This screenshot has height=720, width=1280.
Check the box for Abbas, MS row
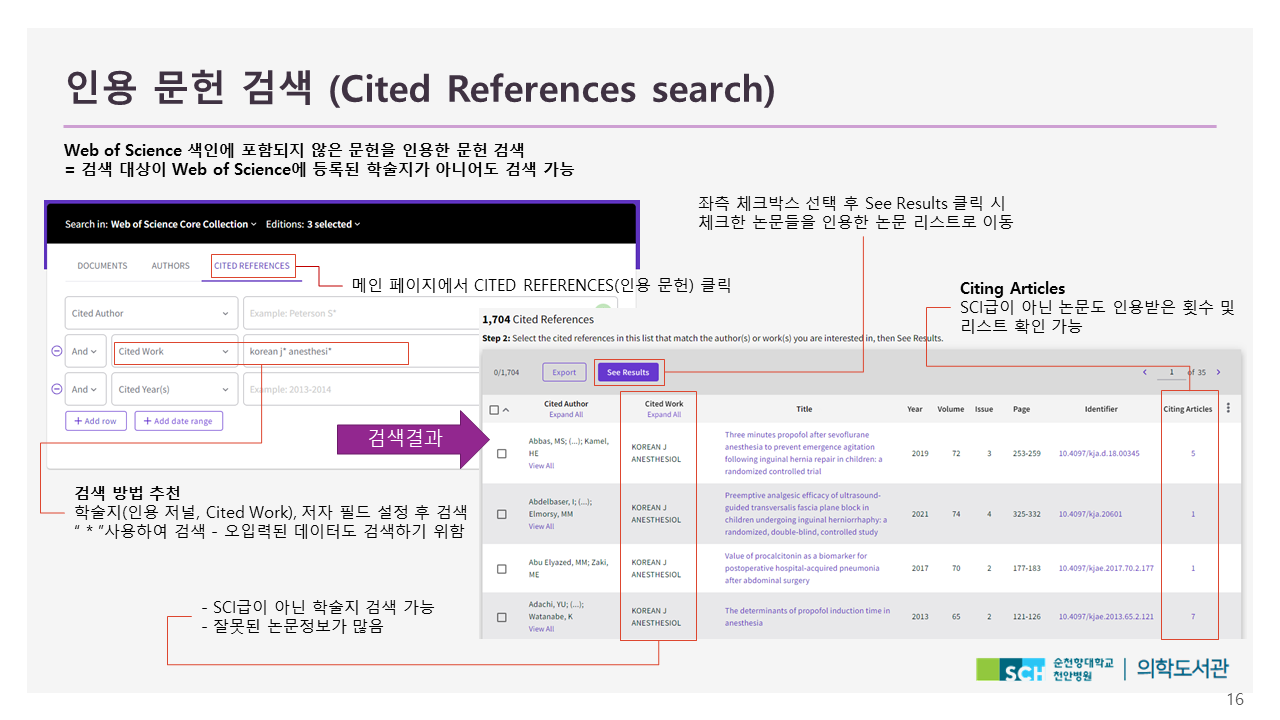tap(502, 453)
